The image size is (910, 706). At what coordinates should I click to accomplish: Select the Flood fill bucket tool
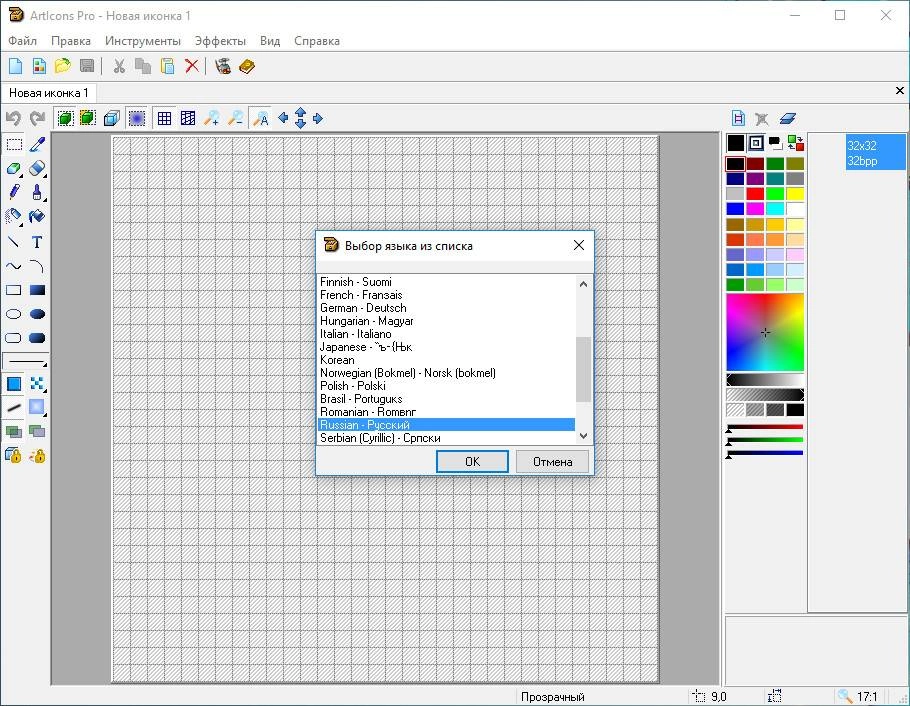tap(37, 217)
